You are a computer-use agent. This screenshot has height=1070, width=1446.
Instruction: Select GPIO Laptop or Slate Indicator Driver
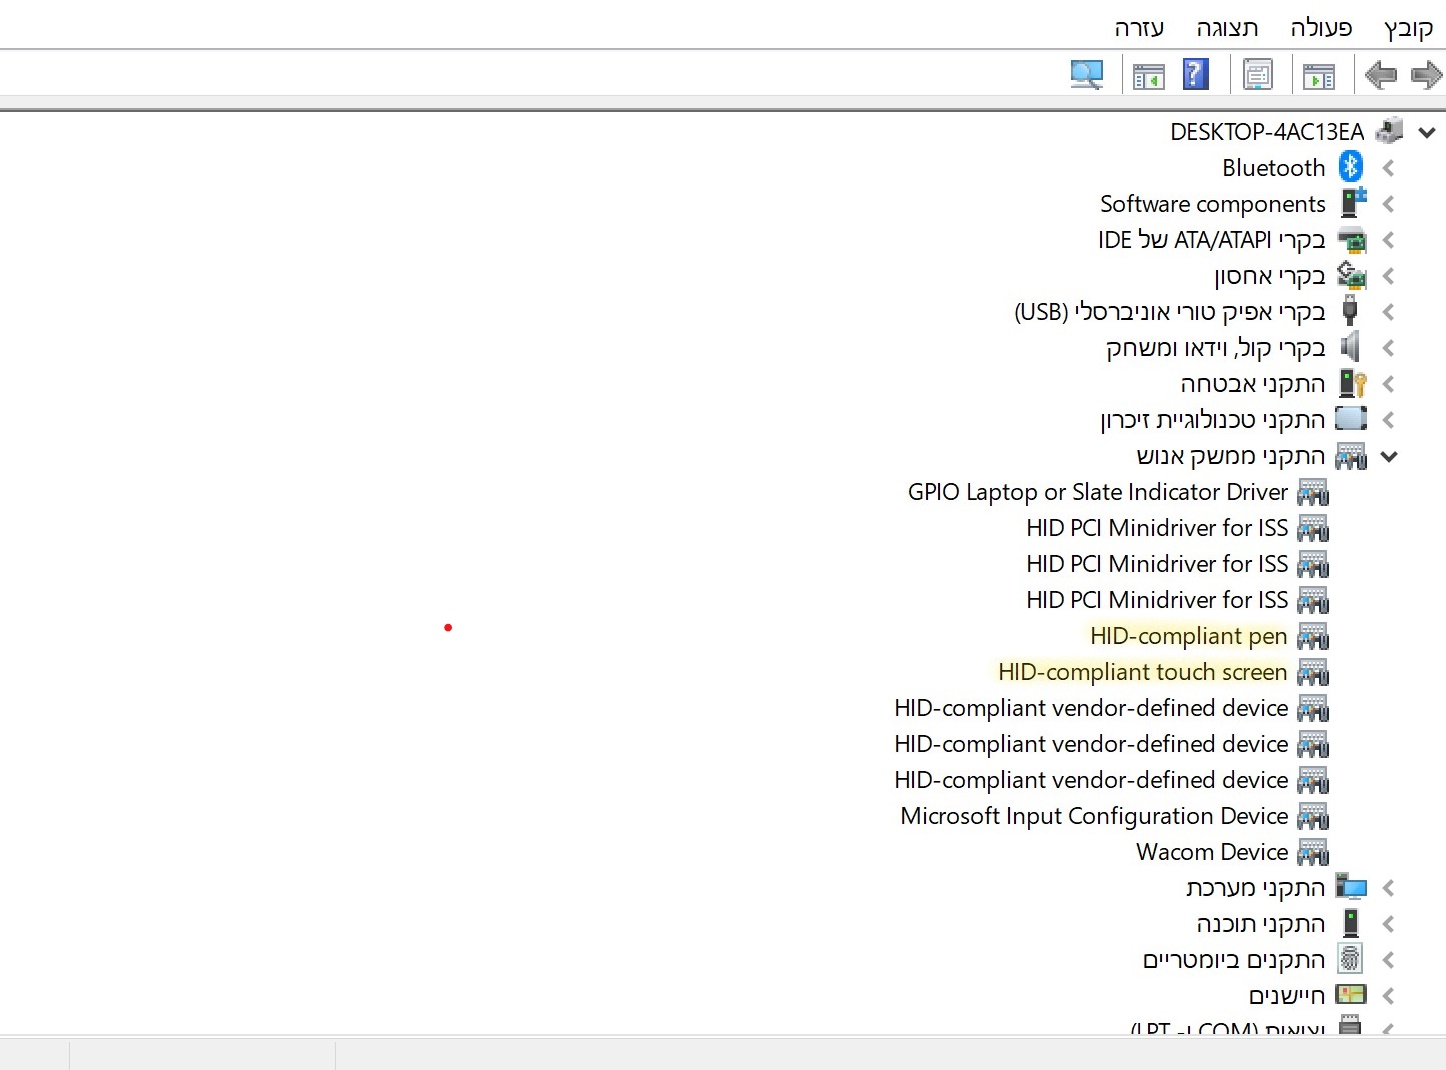click(1098, 492)
